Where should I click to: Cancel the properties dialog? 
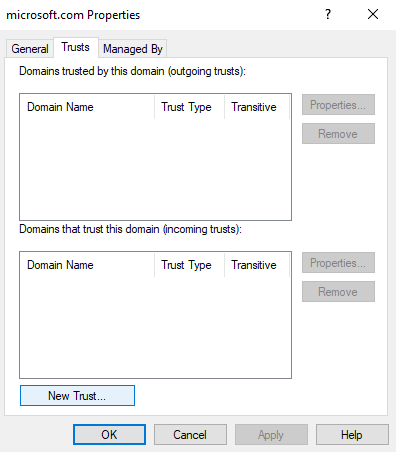tap(190, 435)
